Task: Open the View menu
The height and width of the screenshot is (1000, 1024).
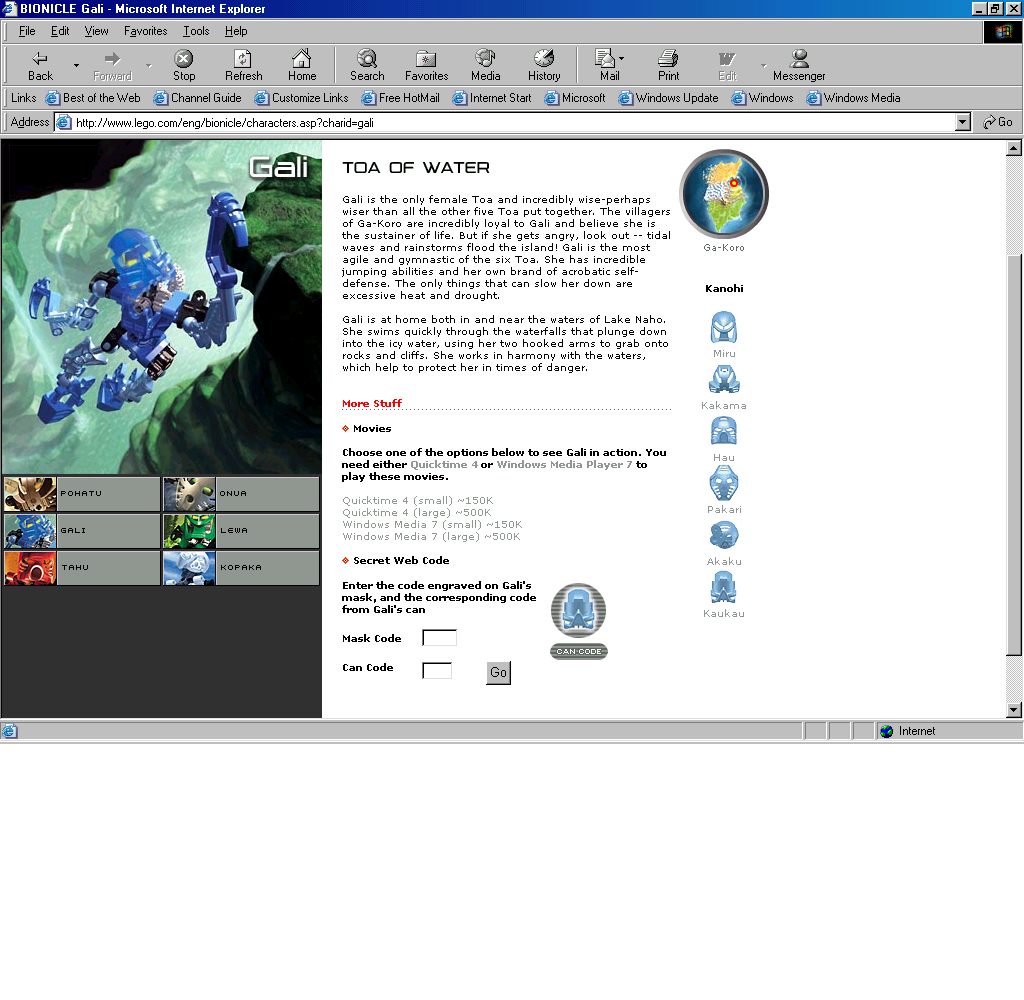Action: click(96, 31)
